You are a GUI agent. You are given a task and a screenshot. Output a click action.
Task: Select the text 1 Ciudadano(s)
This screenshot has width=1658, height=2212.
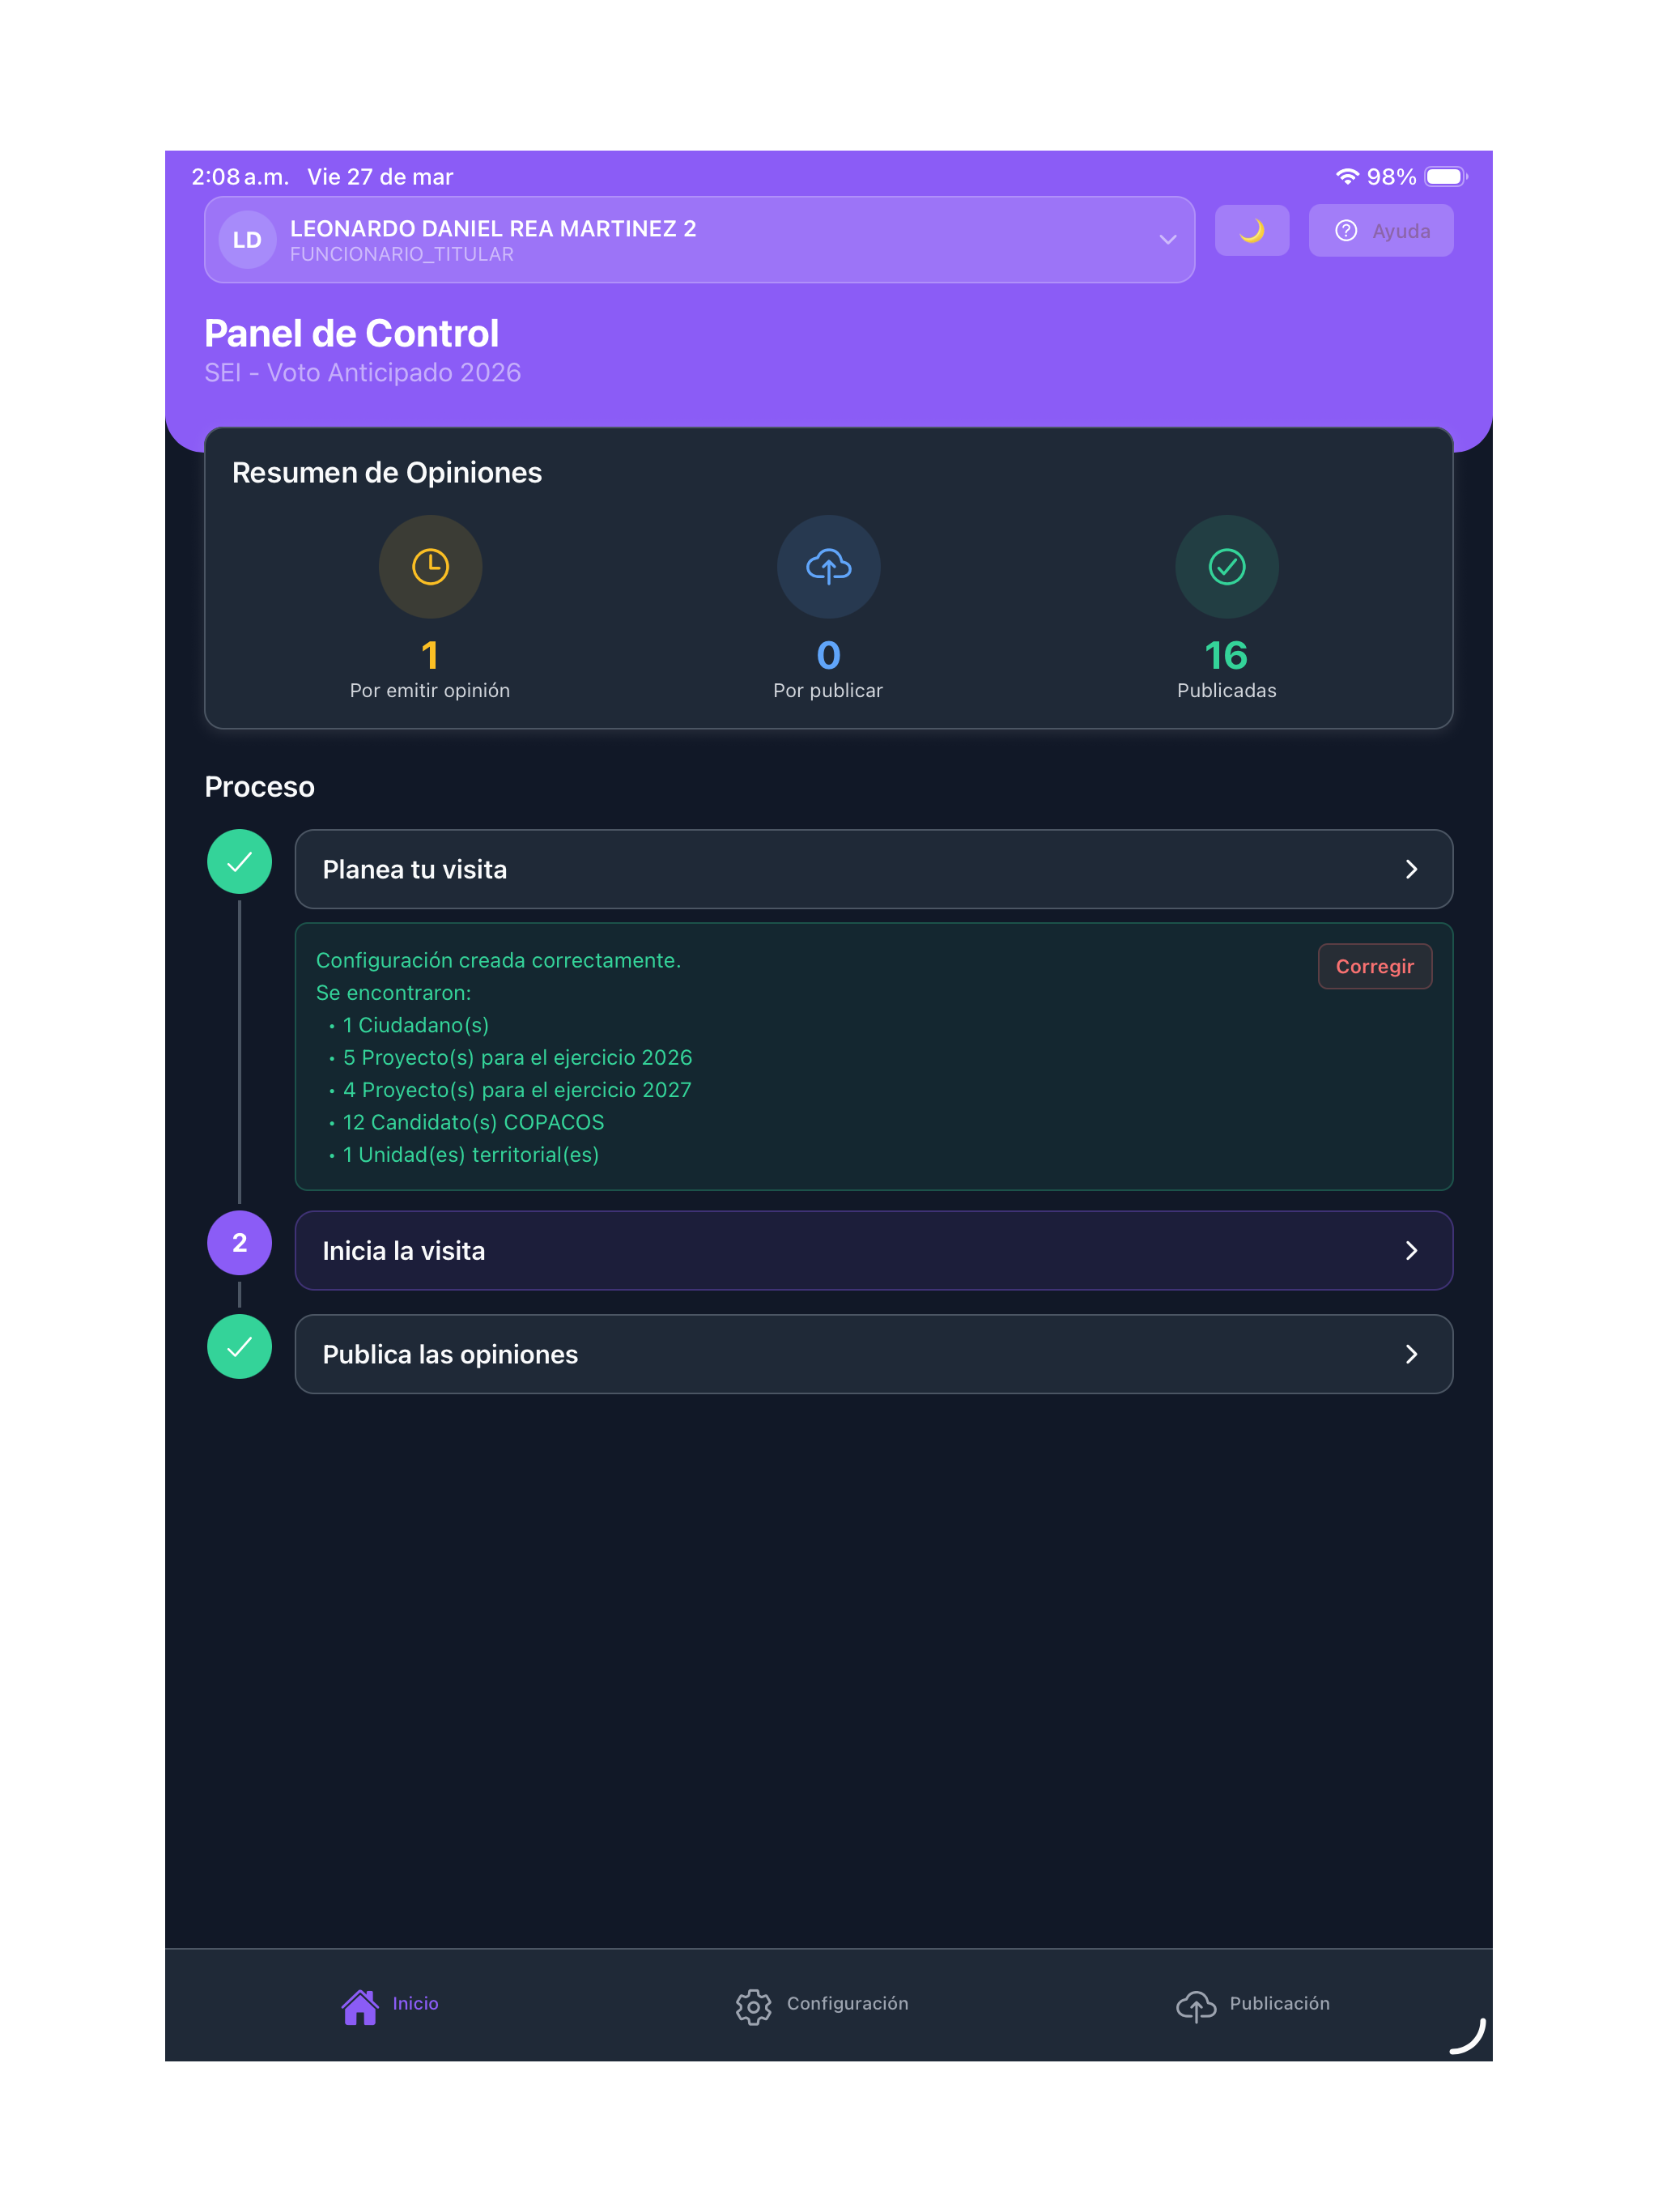pos(416,1025)
